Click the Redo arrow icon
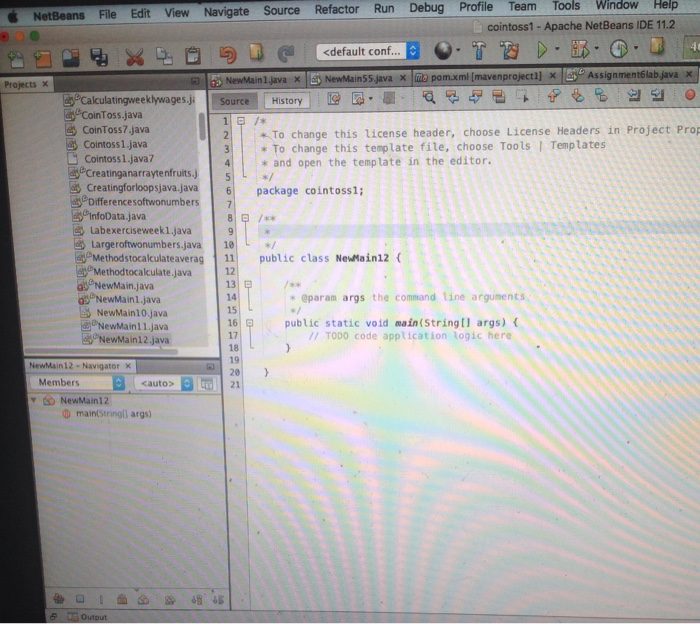700x624 pixels. (286, 53)
